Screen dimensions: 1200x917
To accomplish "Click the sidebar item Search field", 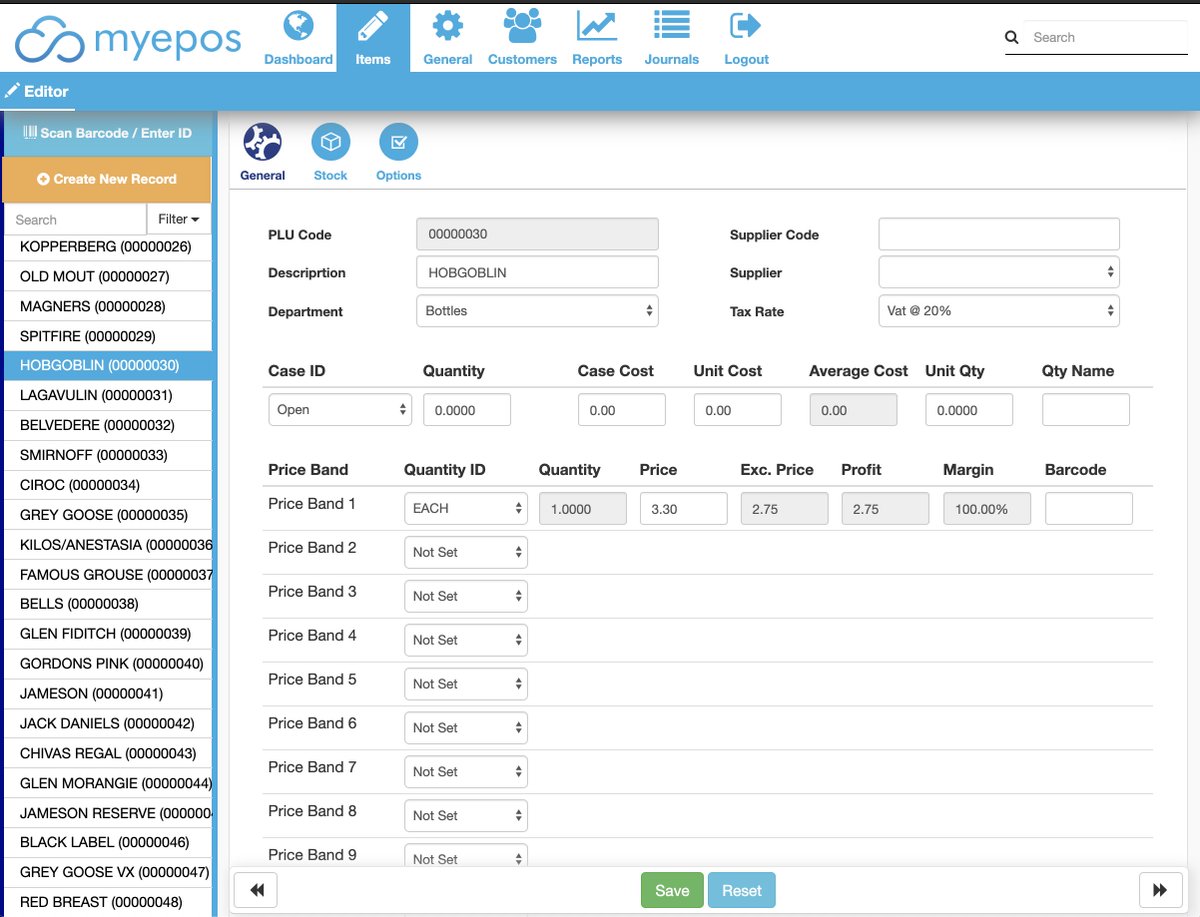I will (75, 219).
